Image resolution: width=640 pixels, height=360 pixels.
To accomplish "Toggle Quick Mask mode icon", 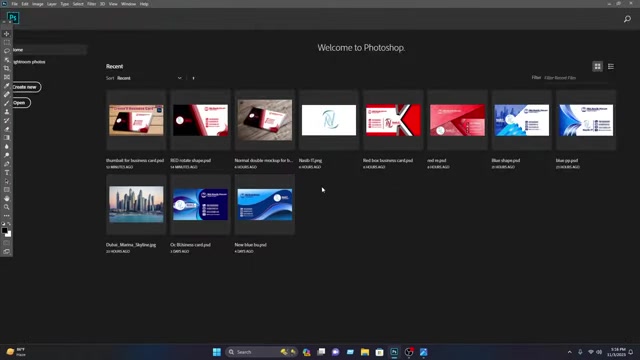I will (x=7, y=243).
